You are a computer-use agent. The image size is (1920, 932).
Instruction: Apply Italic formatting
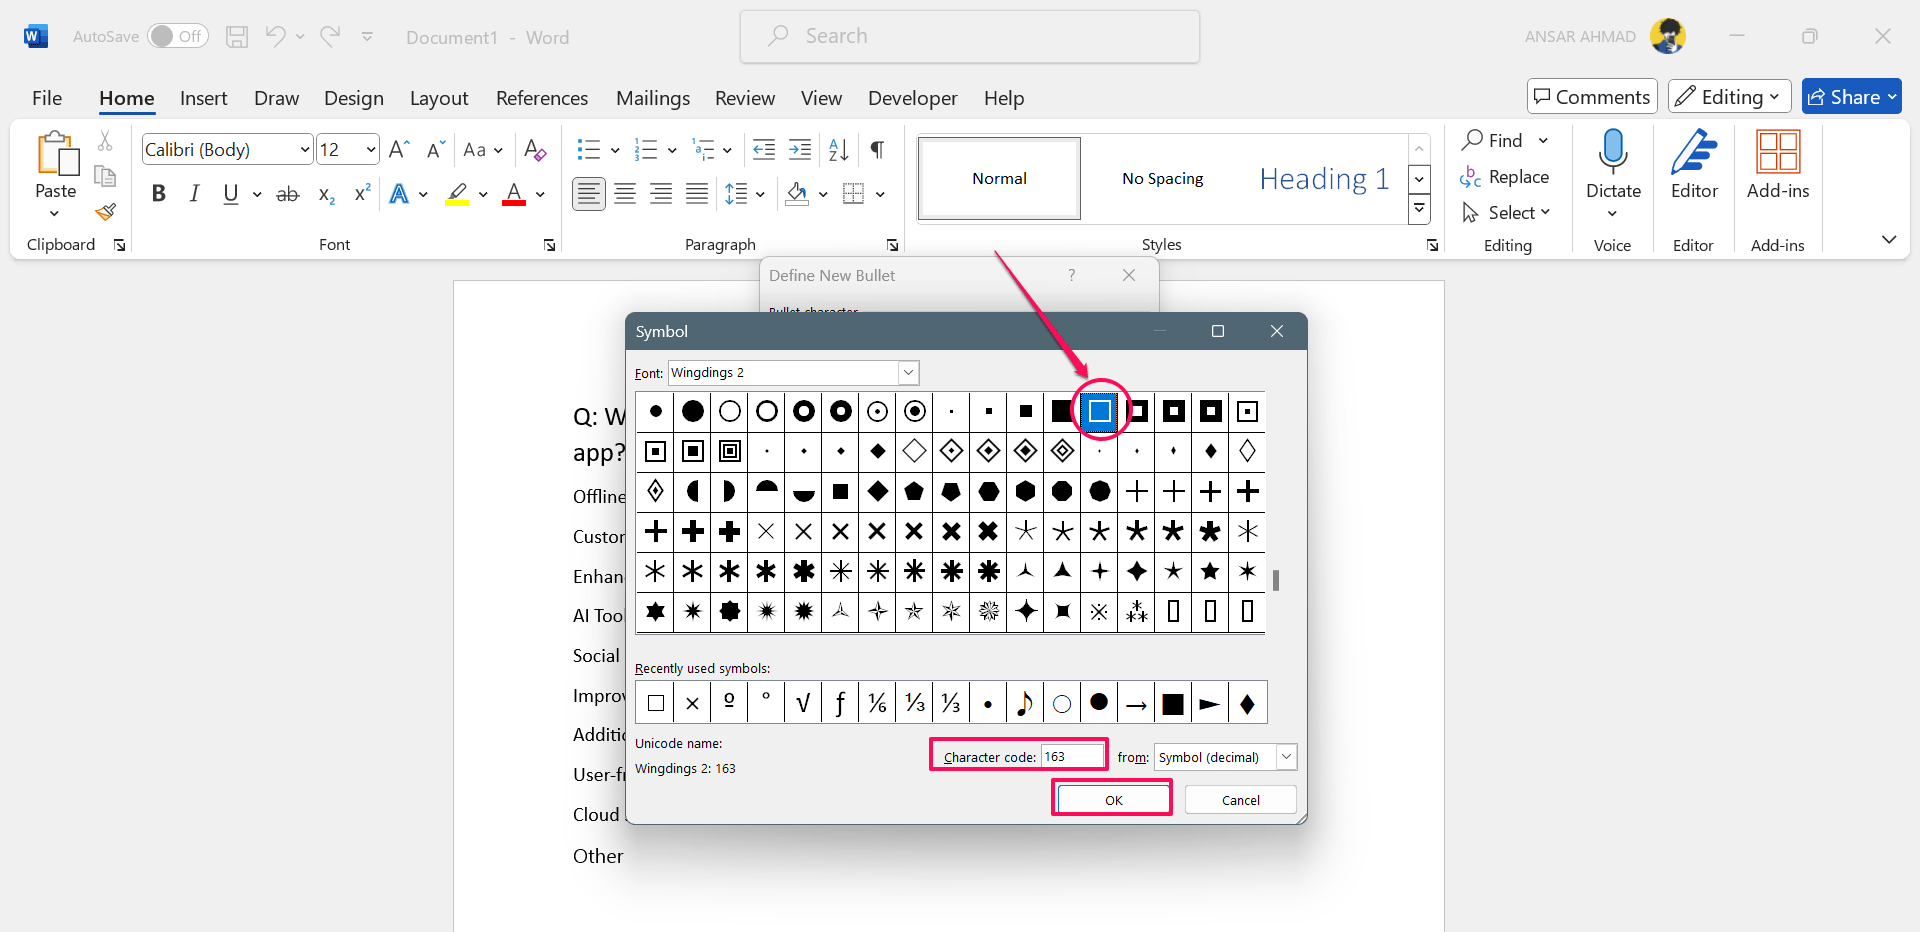[194, 194]
